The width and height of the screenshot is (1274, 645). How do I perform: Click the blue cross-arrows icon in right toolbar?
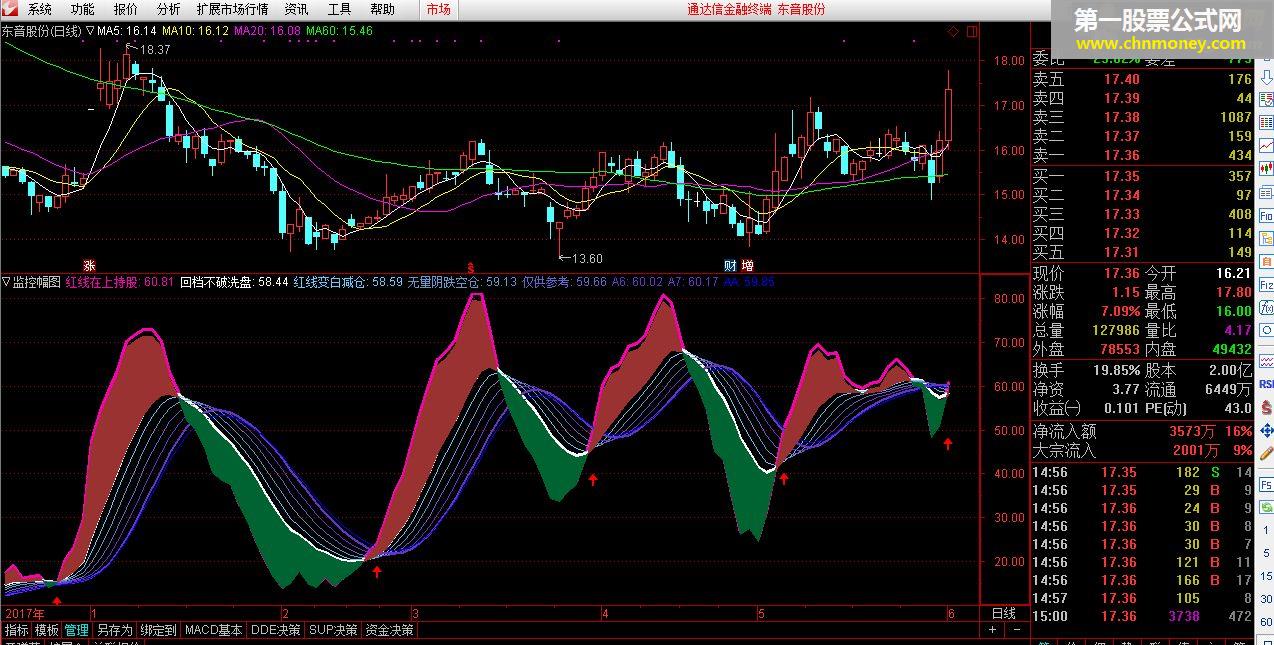coord(1266,432)
